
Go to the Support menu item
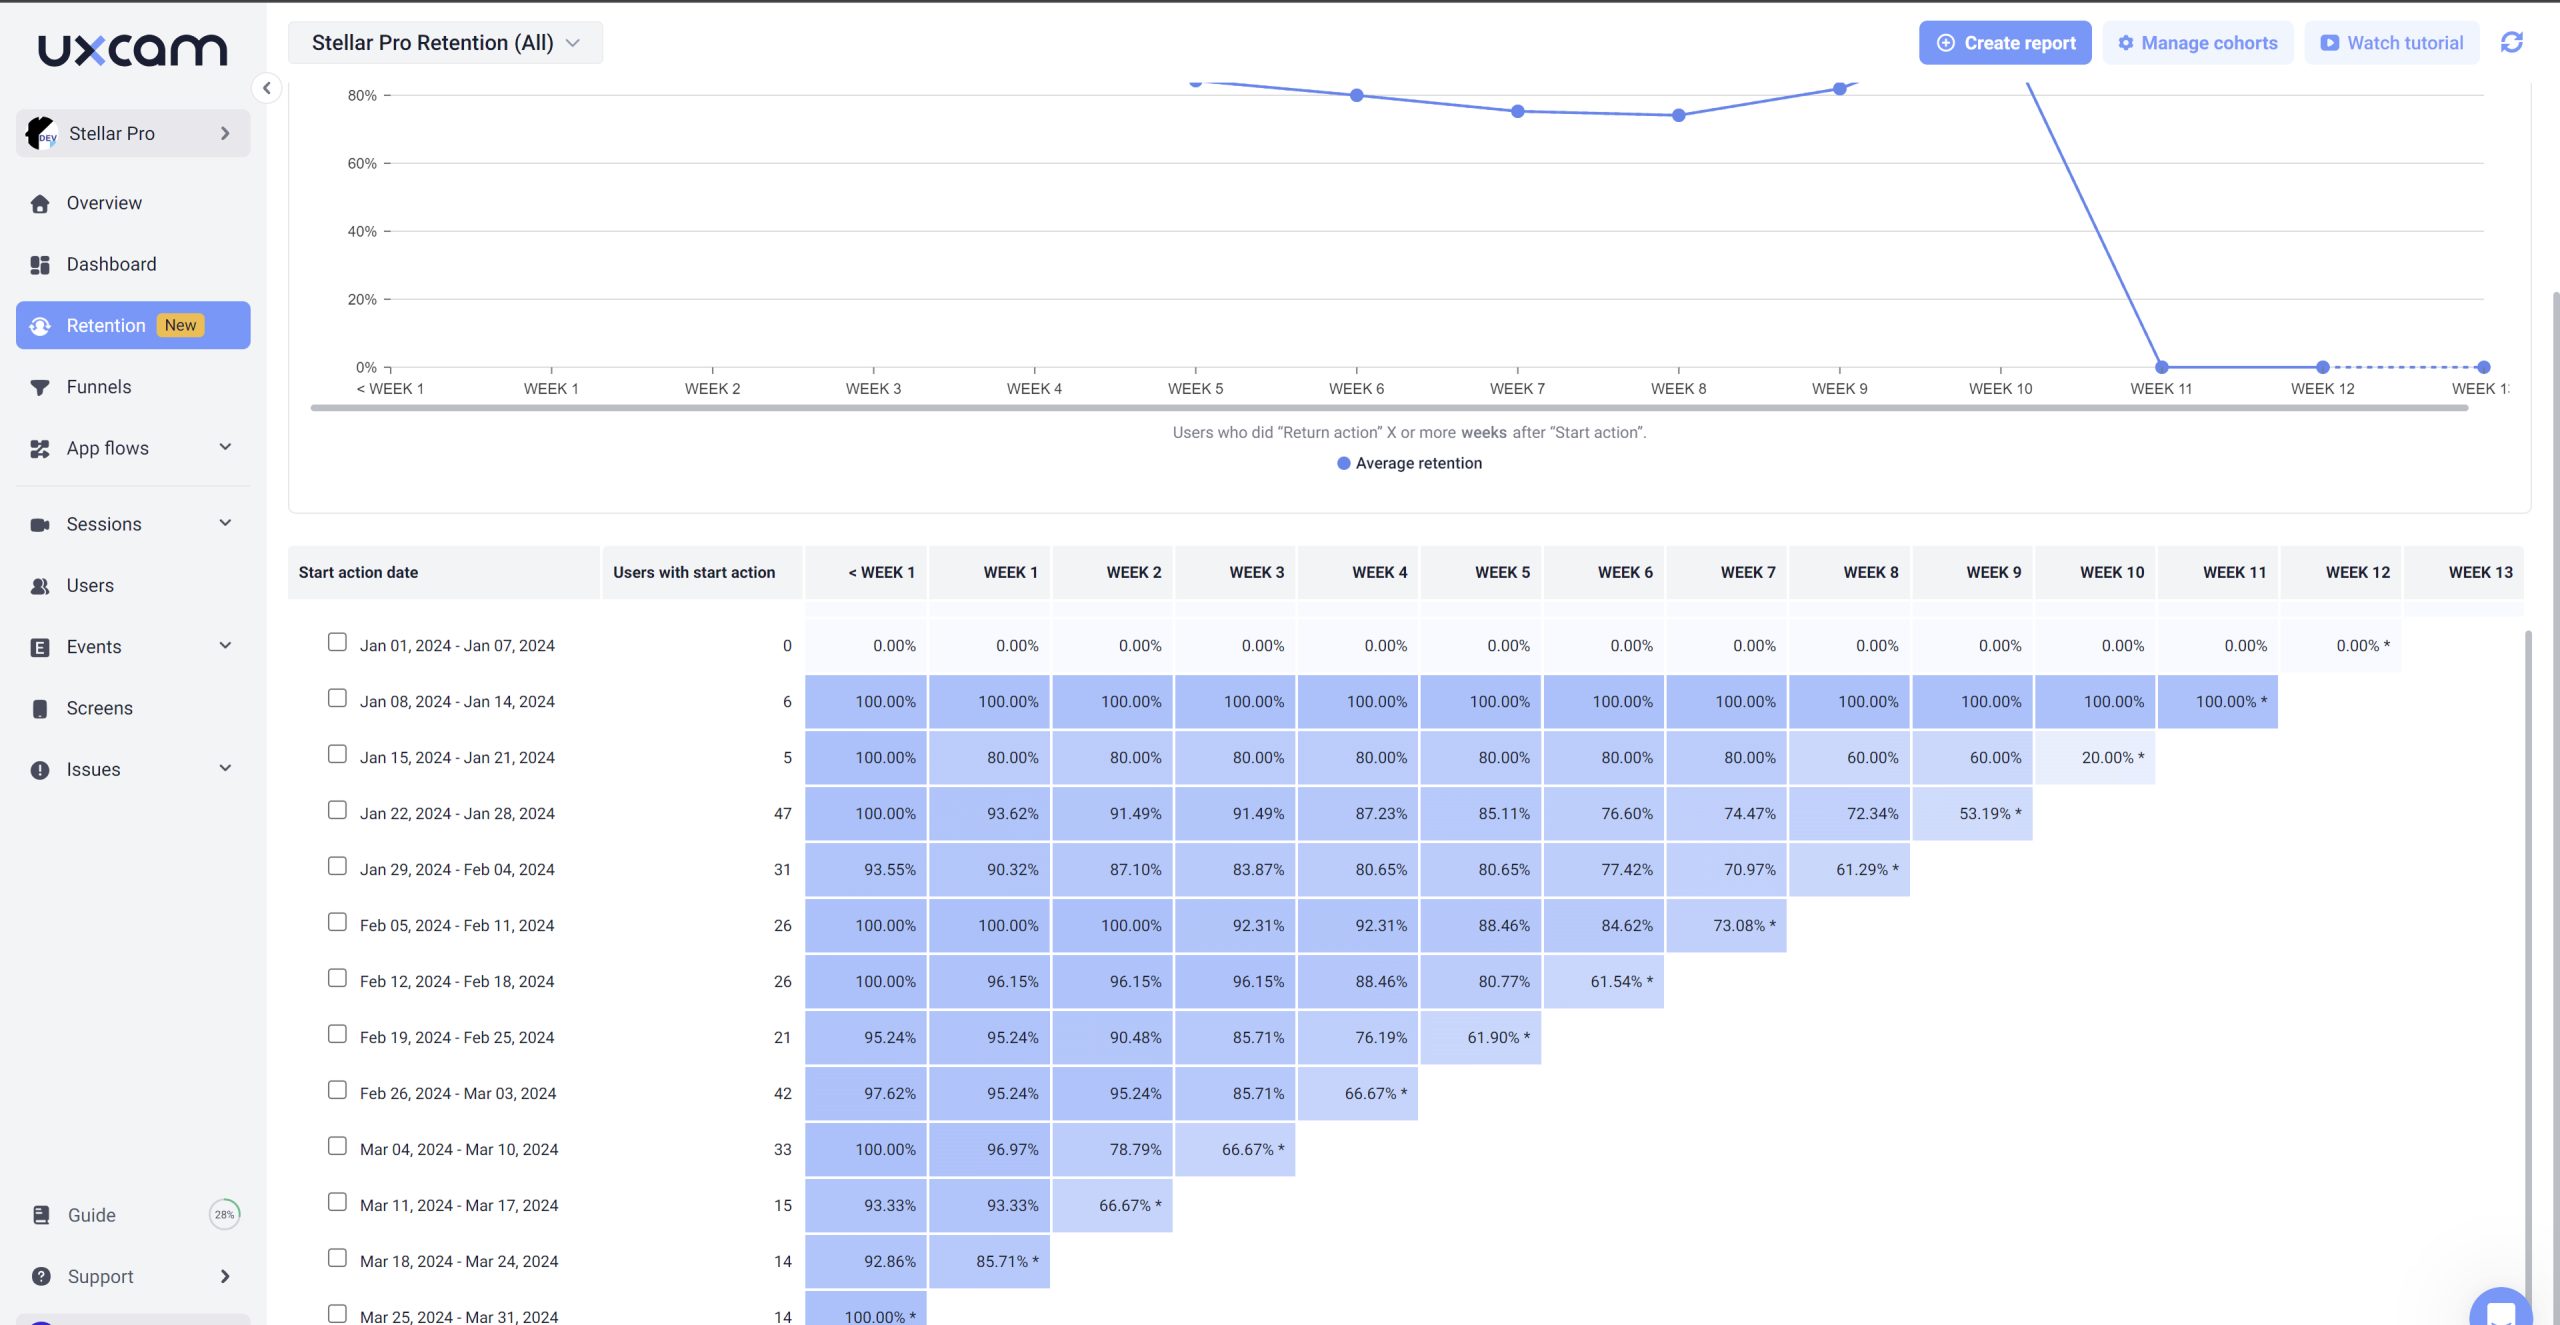(100, 1277)
